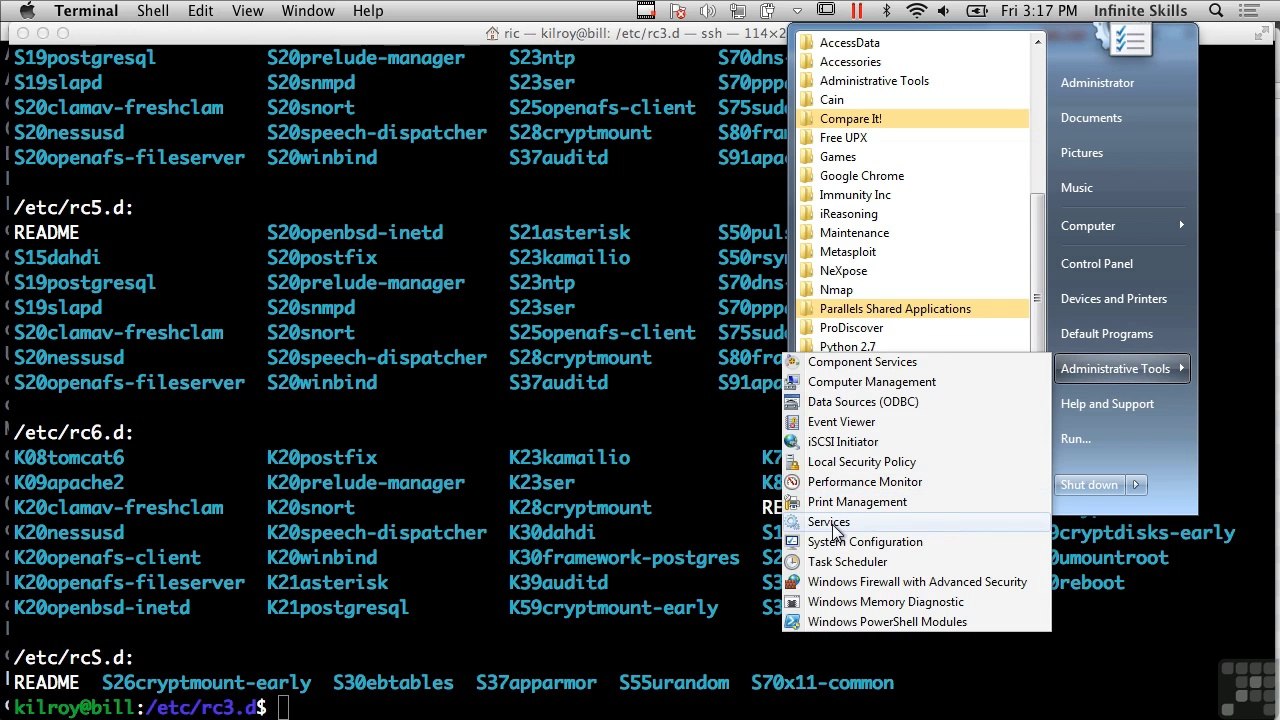Click the /etc/rc6.d: heading in Terminal

click(74, 433)
